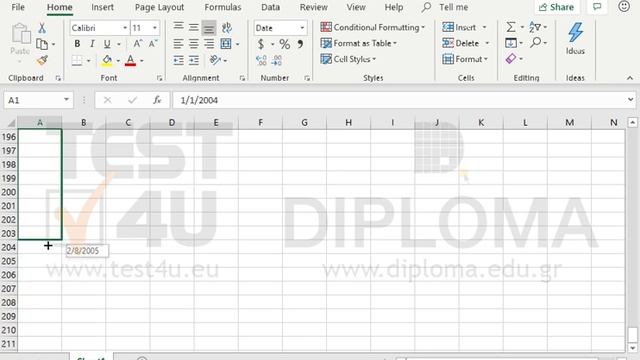Viewport: 640px width, 360px height.
Task: Open Cell Styles gallery
Action: (x=348, y=59)
